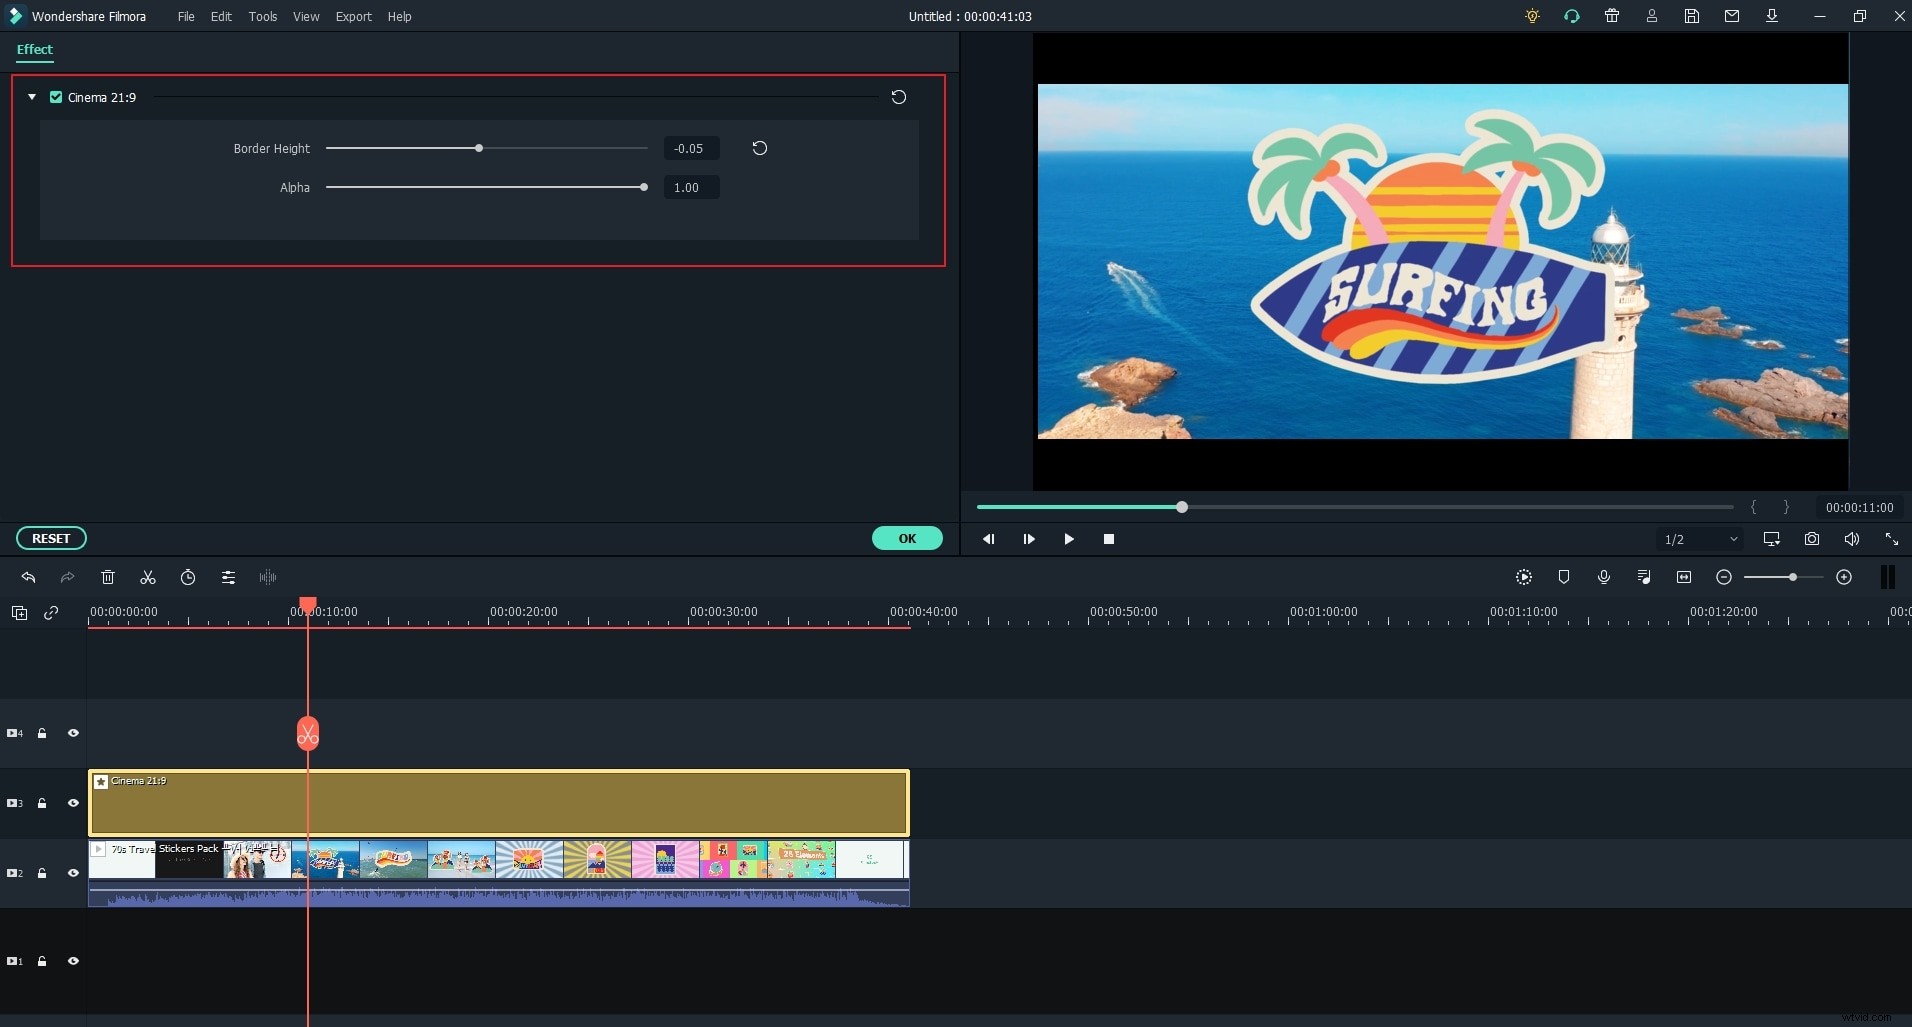Lock track 2 with padlock icon
Screen dimensions: 1912x1027
point(42,873)
